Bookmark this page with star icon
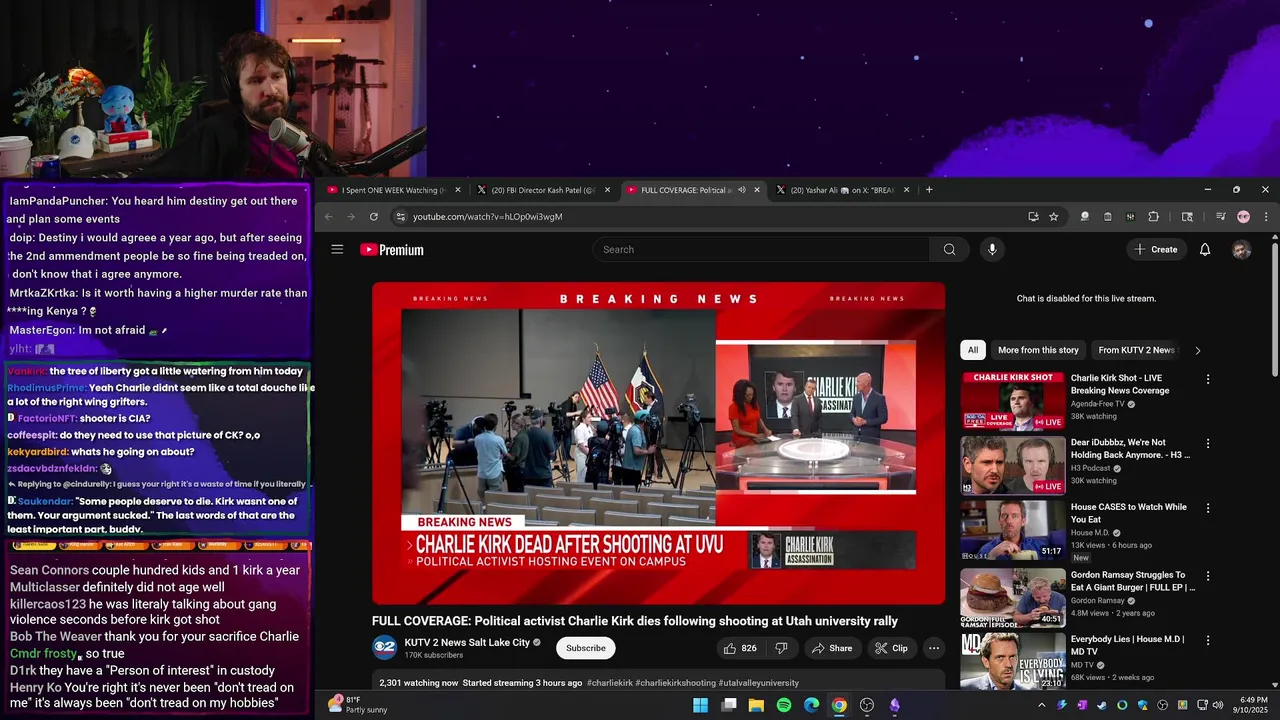The height and width of the screenshot is (720, 1280). (x=1054, y=216)
